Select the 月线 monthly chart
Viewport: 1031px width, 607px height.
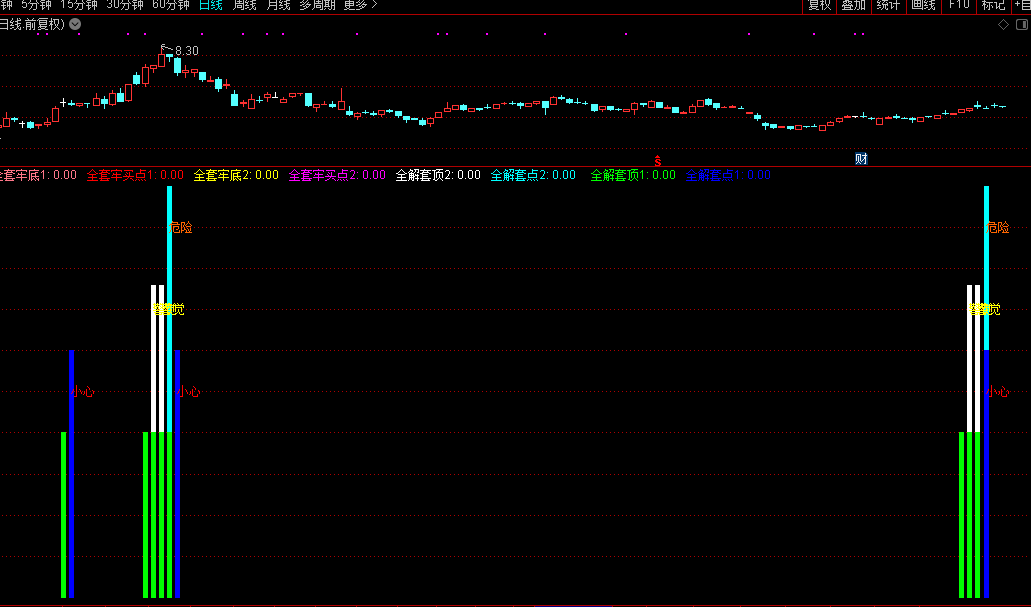pyautogui.click(x=278, y=5)
